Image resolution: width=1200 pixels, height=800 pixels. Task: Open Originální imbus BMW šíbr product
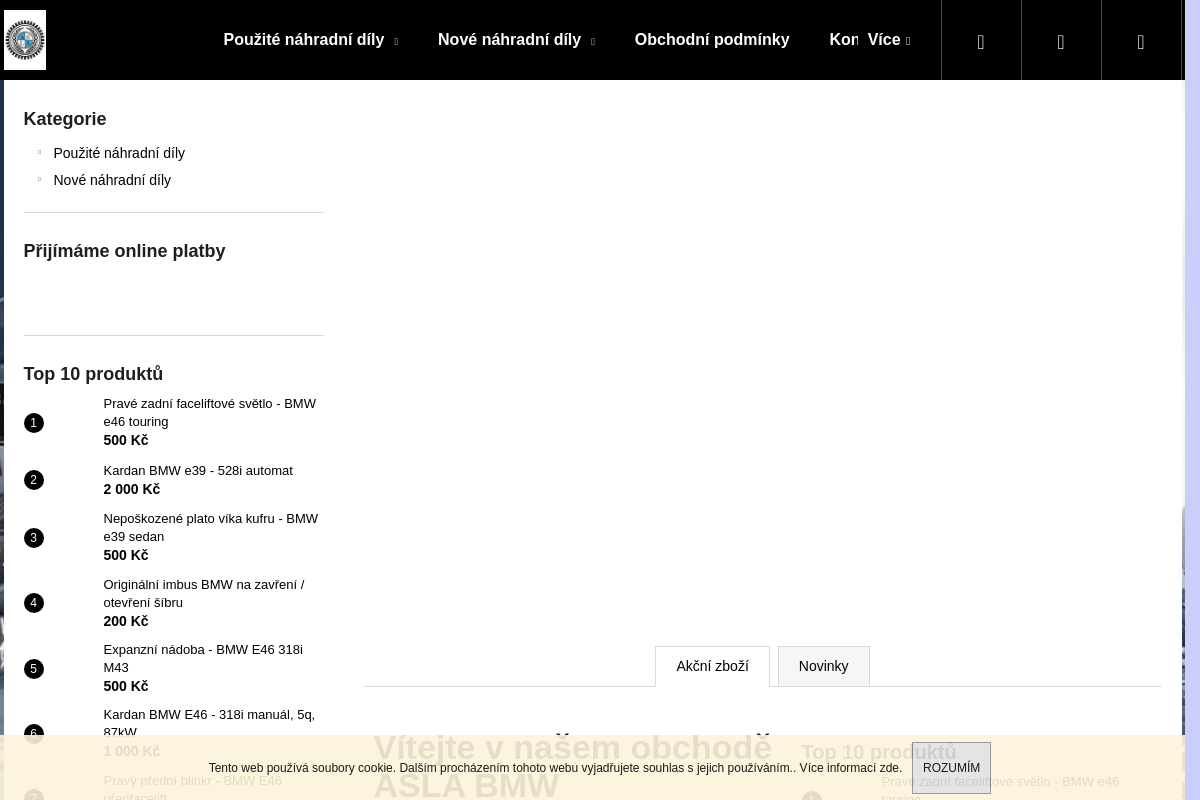coord(204,593)
